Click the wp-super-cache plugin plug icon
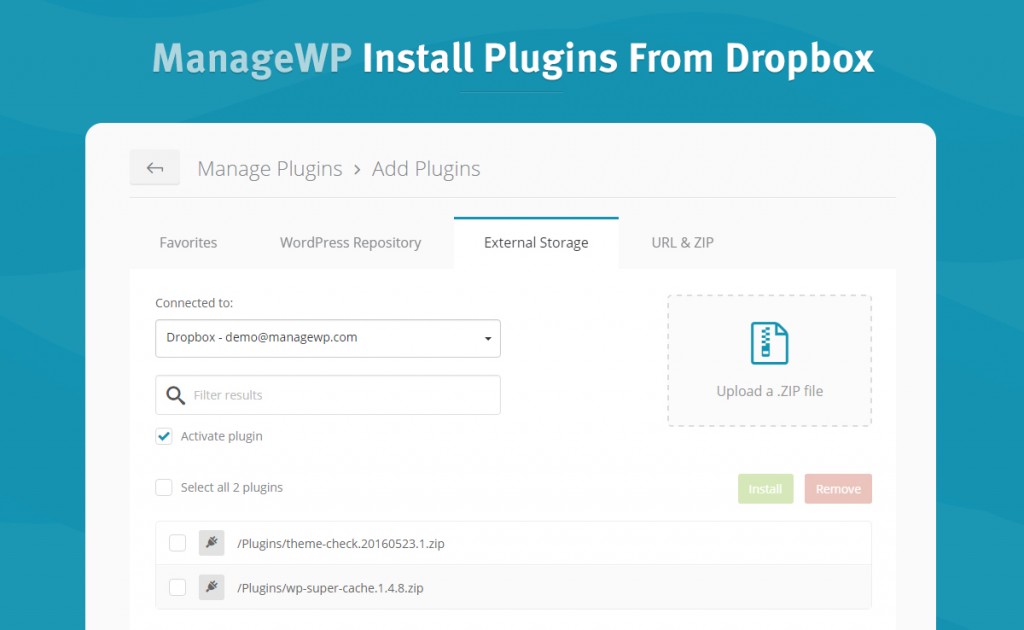 (x=211, y=587)
